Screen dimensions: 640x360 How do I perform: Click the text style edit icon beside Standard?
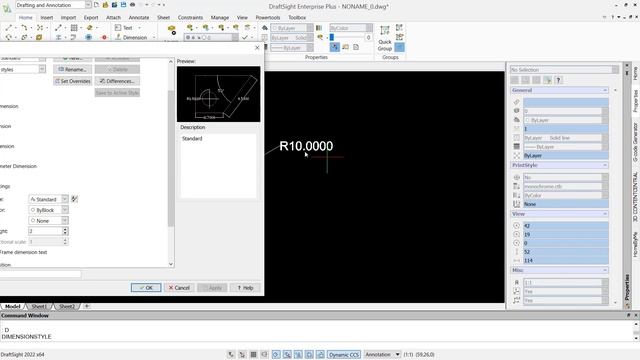(74, 199)
